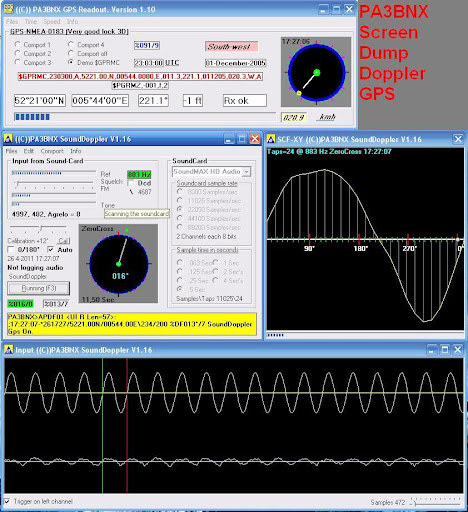Enable the 0/180° checkbox
Image resolution: width=468 pixels, height=512 pixels.
coord(11,249)
